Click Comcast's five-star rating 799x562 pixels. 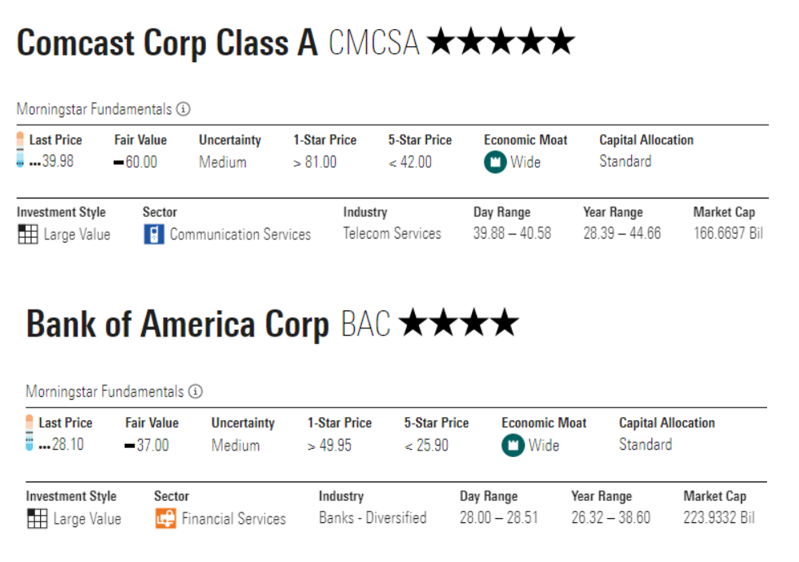pos(501,42)
